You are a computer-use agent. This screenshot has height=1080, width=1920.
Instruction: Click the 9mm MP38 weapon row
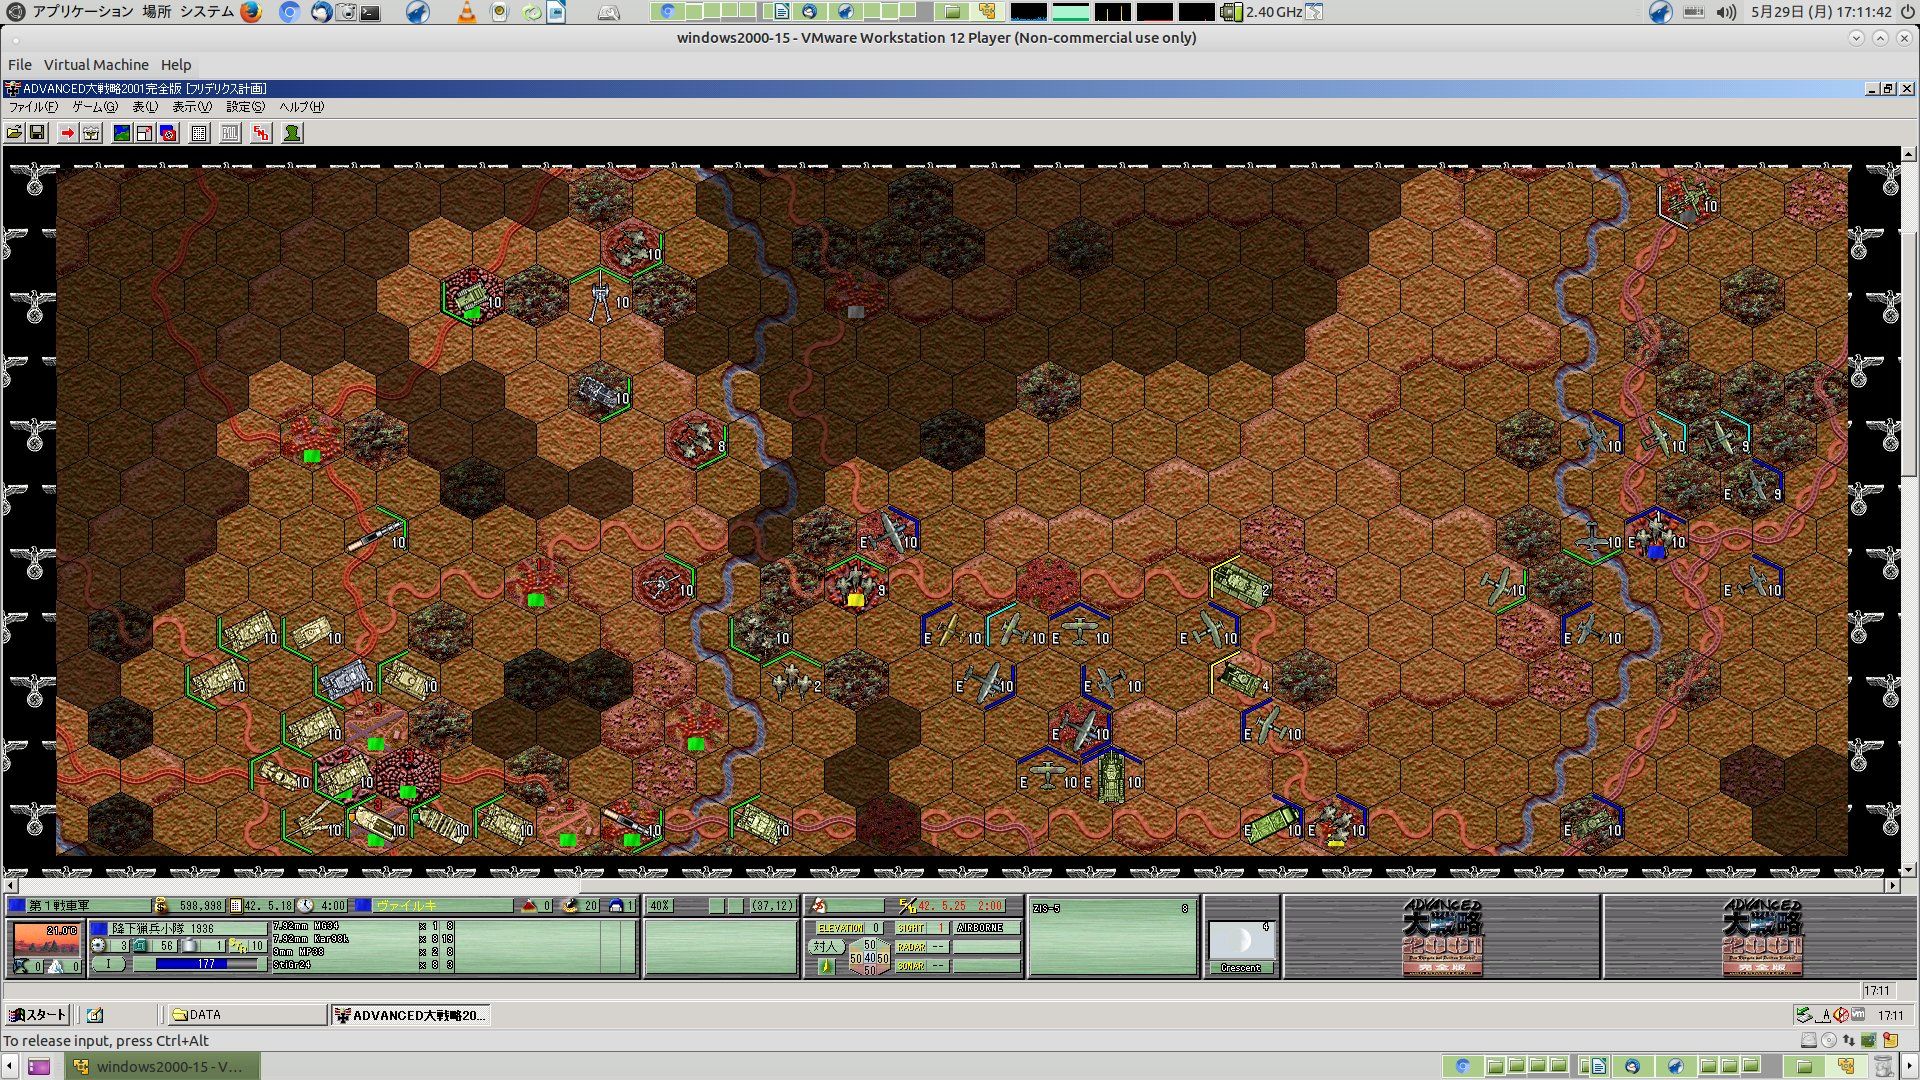tap(364, 952)
